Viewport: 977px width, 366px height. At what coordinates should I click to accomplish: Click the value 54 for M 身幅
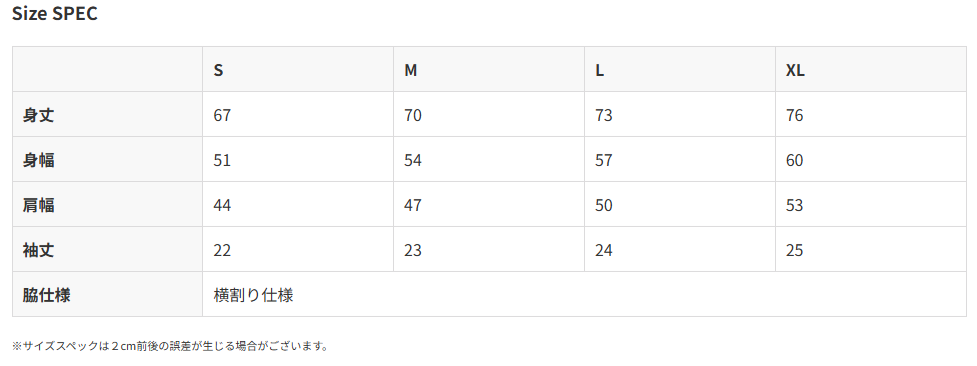click(x=412, y=160)
